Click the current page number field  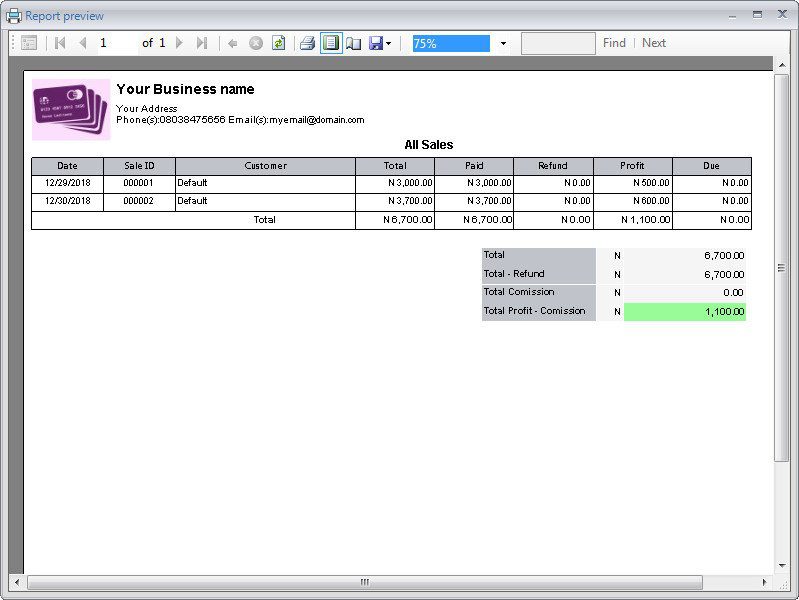[x=117, y=43]
